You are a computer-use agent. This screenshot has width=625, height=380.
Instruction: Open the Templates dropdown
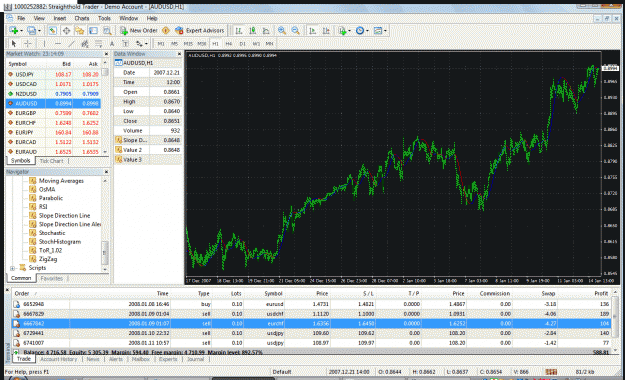tap(380, 30)
